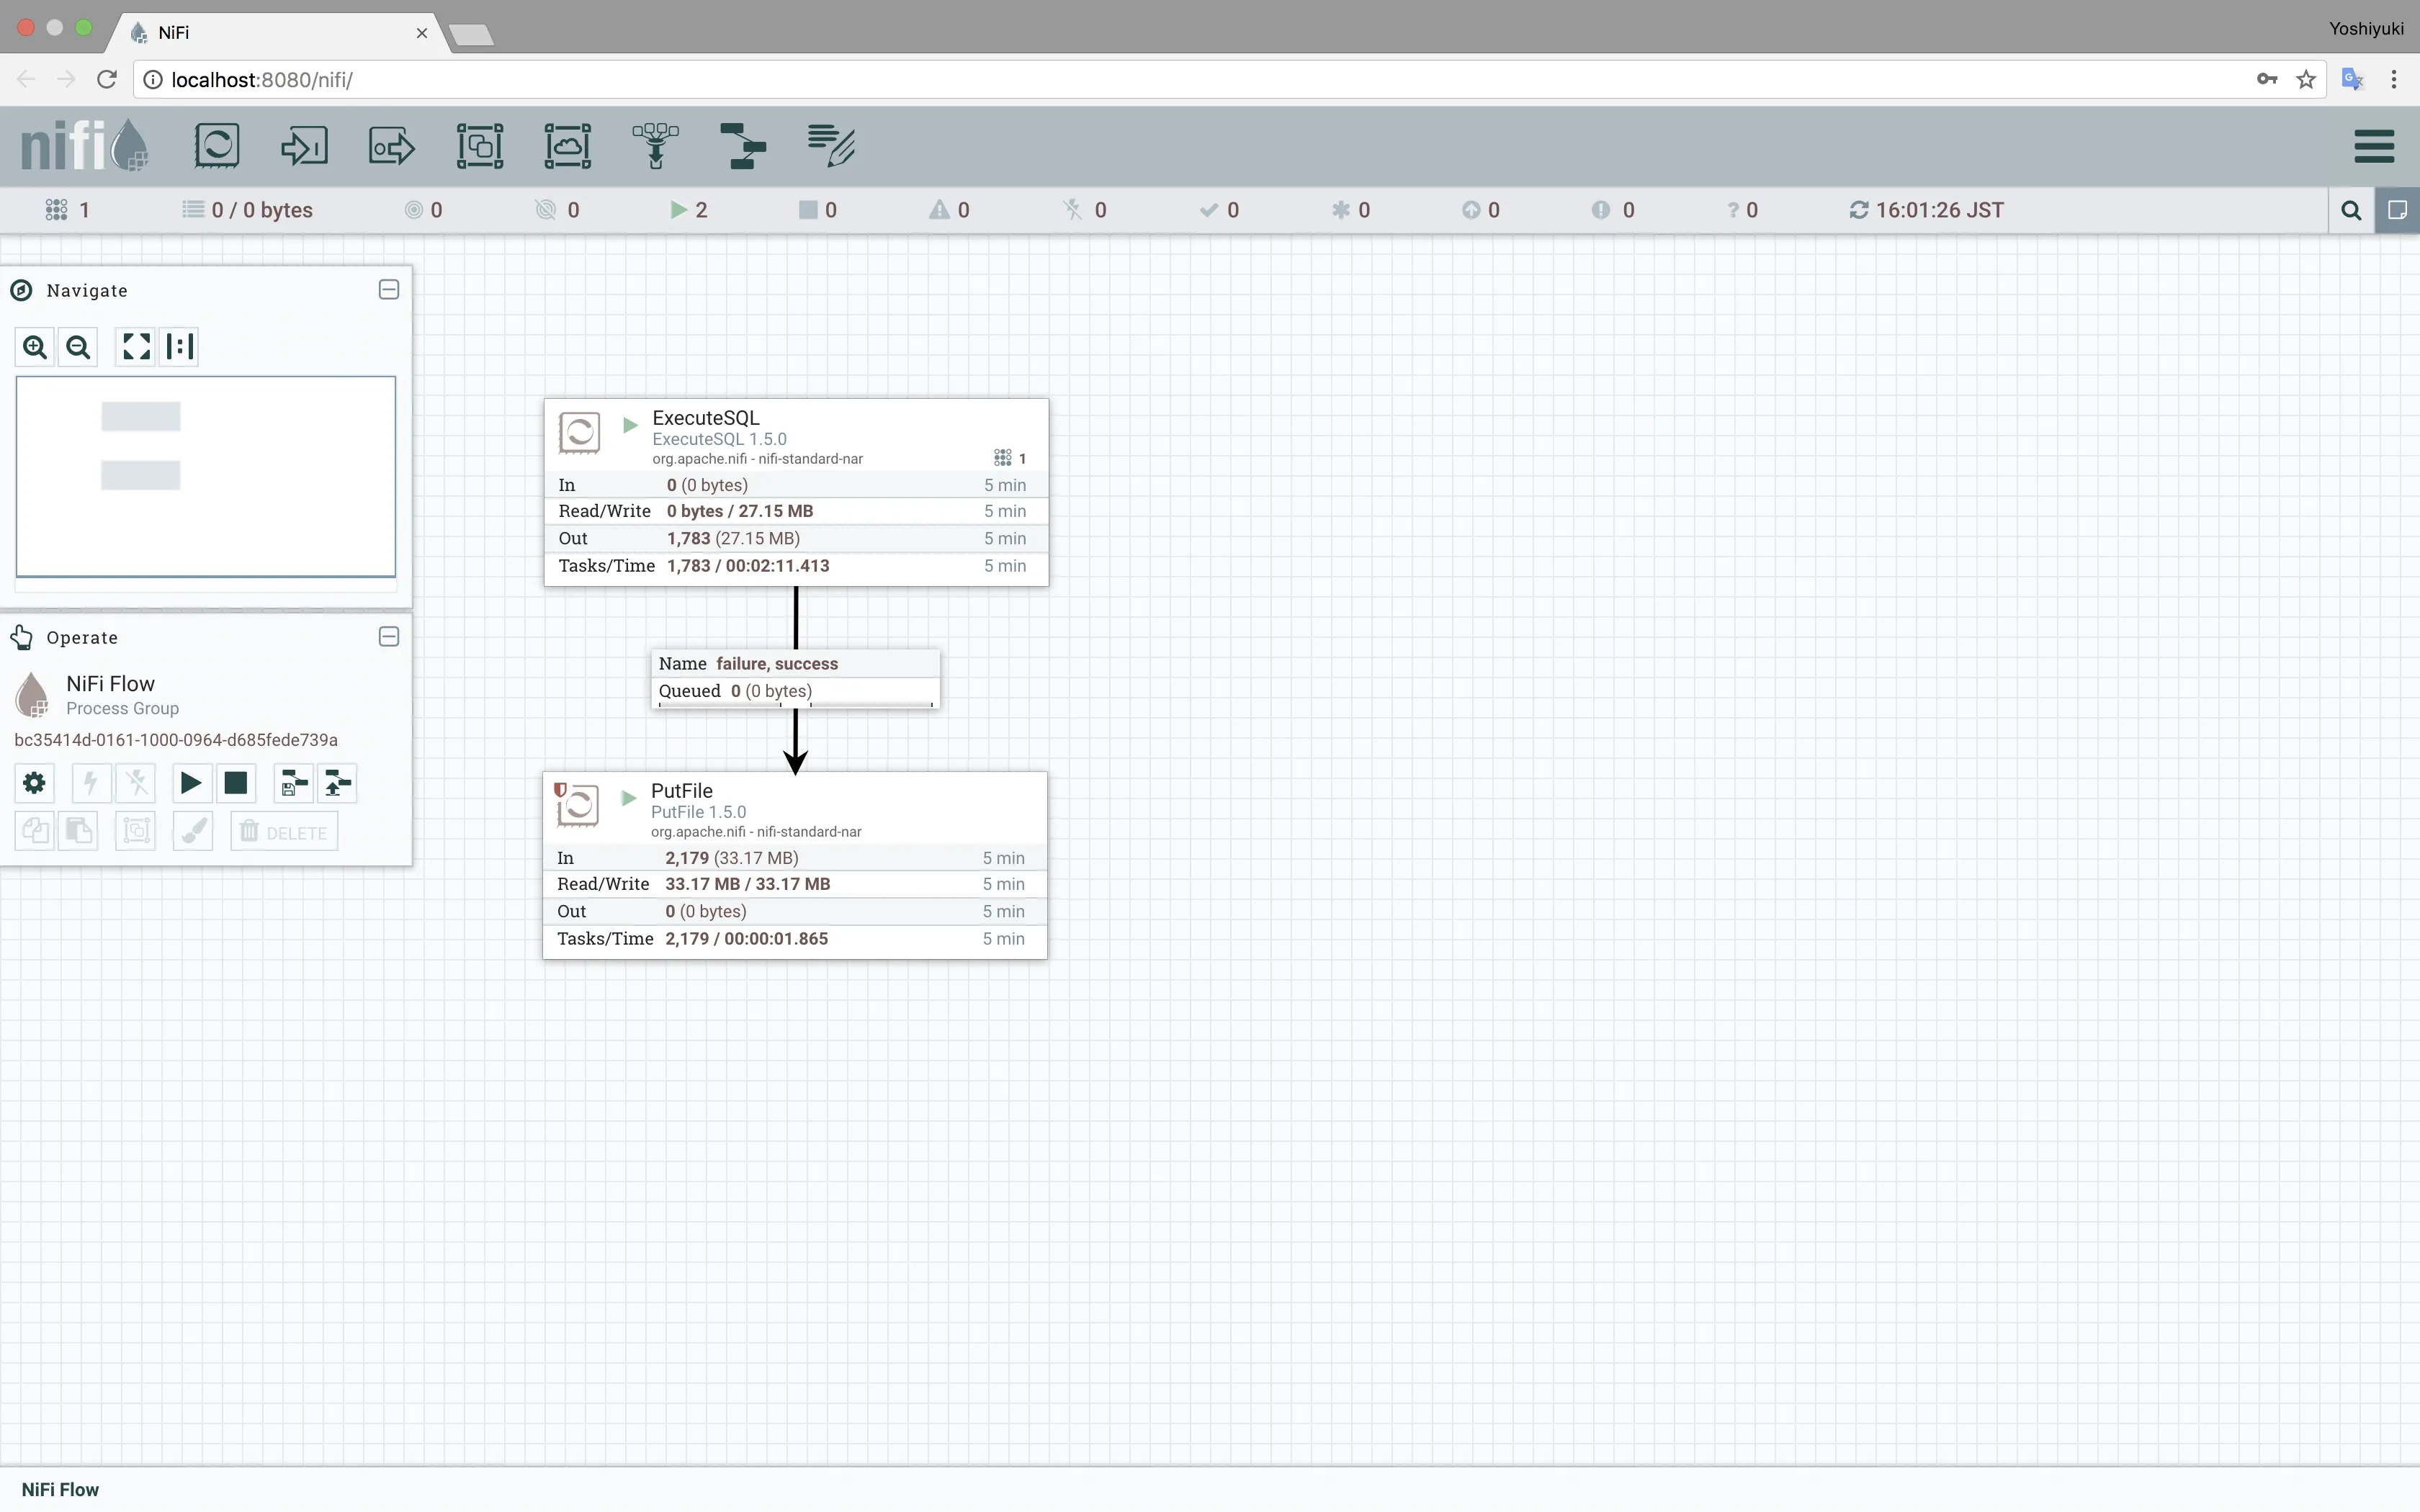This screenshot has width=2420, height=1512.
Task: Open process group configuration gear
Action: coord(34,783)
